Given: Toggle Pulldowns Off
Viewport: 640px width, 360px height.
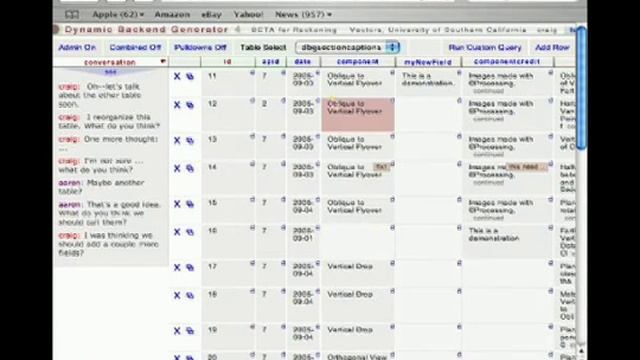Looking at the screenshot, I should pos(200,47).
